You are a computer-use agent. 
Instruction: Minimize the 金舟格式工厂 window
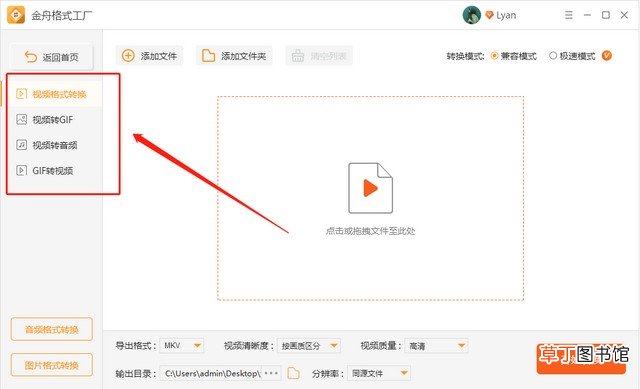pos(587,15)
